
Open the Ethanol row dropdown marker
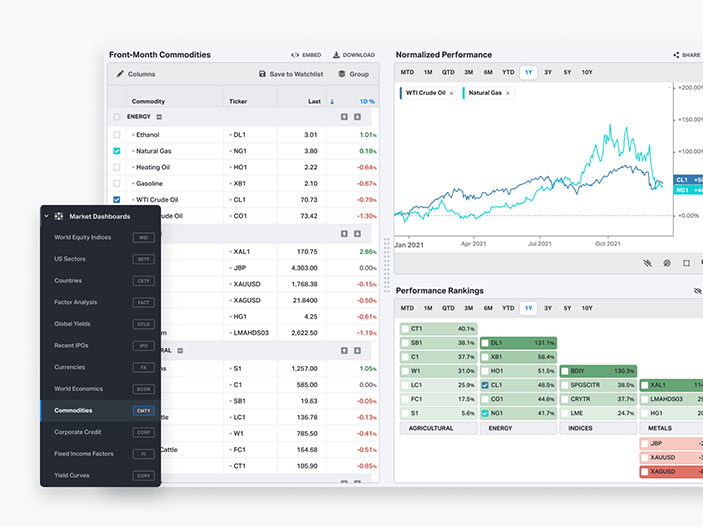[134, 135]
